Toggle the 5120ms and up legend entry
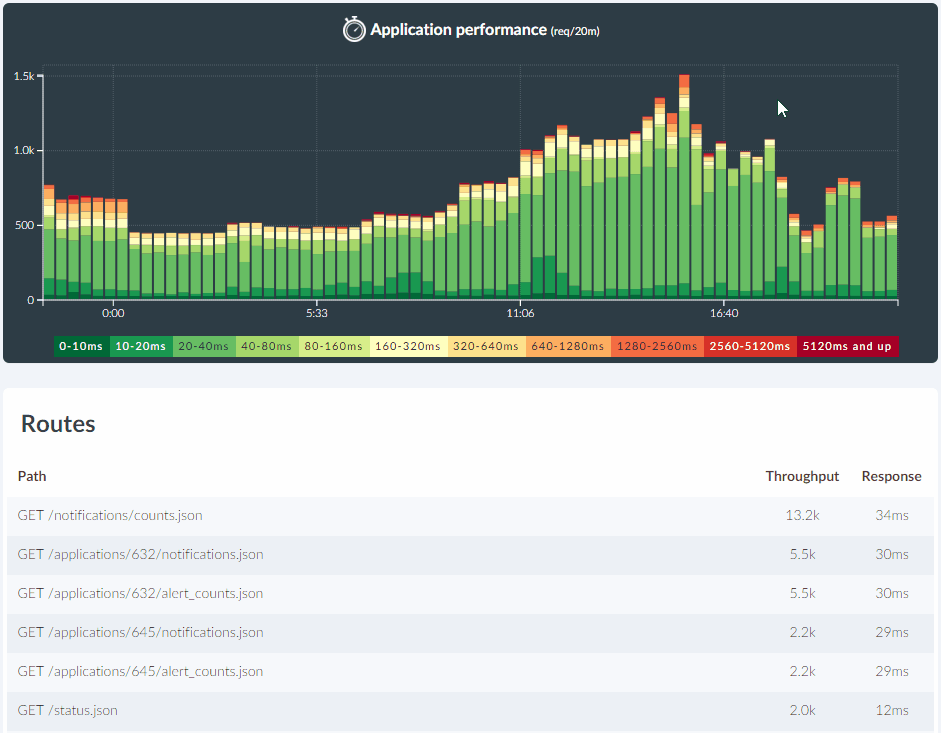The image size is (941, 733). [848, 346]
